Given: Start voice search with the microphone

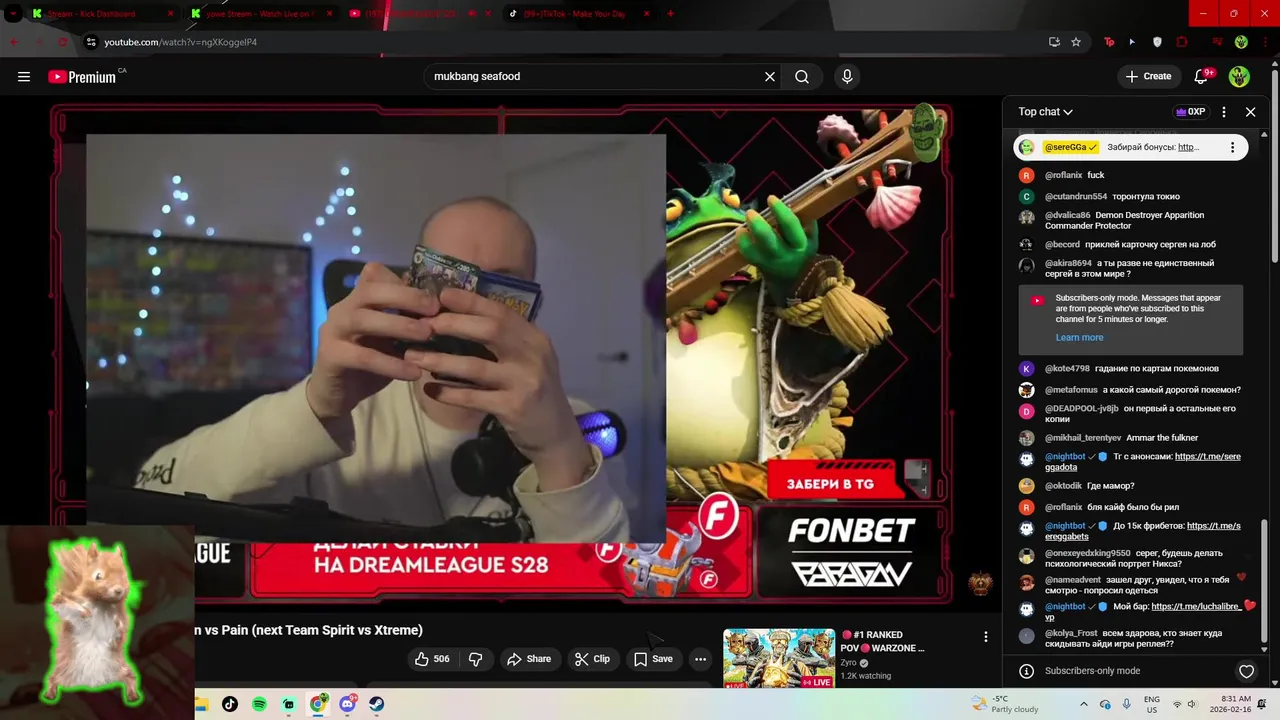Looking at the screenshot, I should [847, 76].
